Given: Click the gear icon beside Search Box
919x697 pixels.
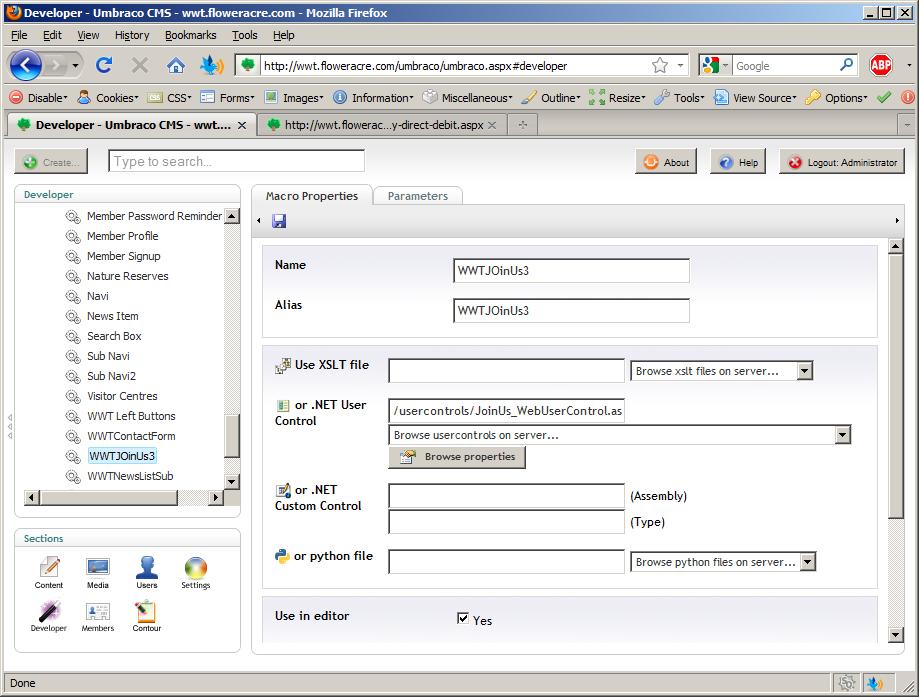Looking at the screenshot, I should [x=73, y=336].
